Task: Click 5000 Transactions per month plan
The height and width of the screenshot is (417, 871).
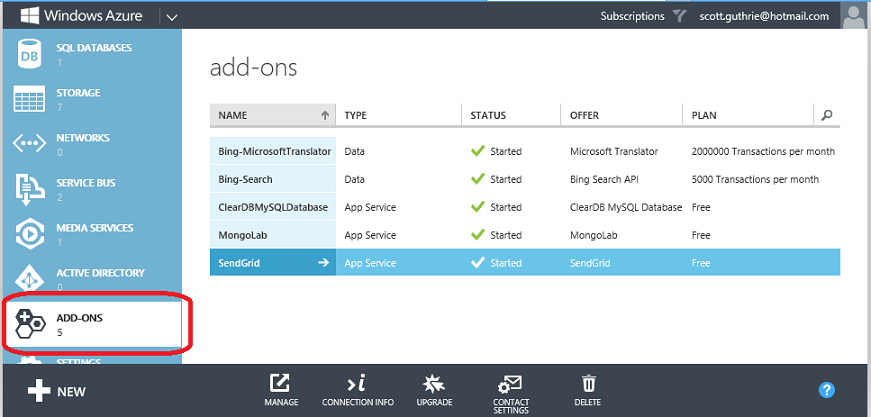Action: point(755,179)
